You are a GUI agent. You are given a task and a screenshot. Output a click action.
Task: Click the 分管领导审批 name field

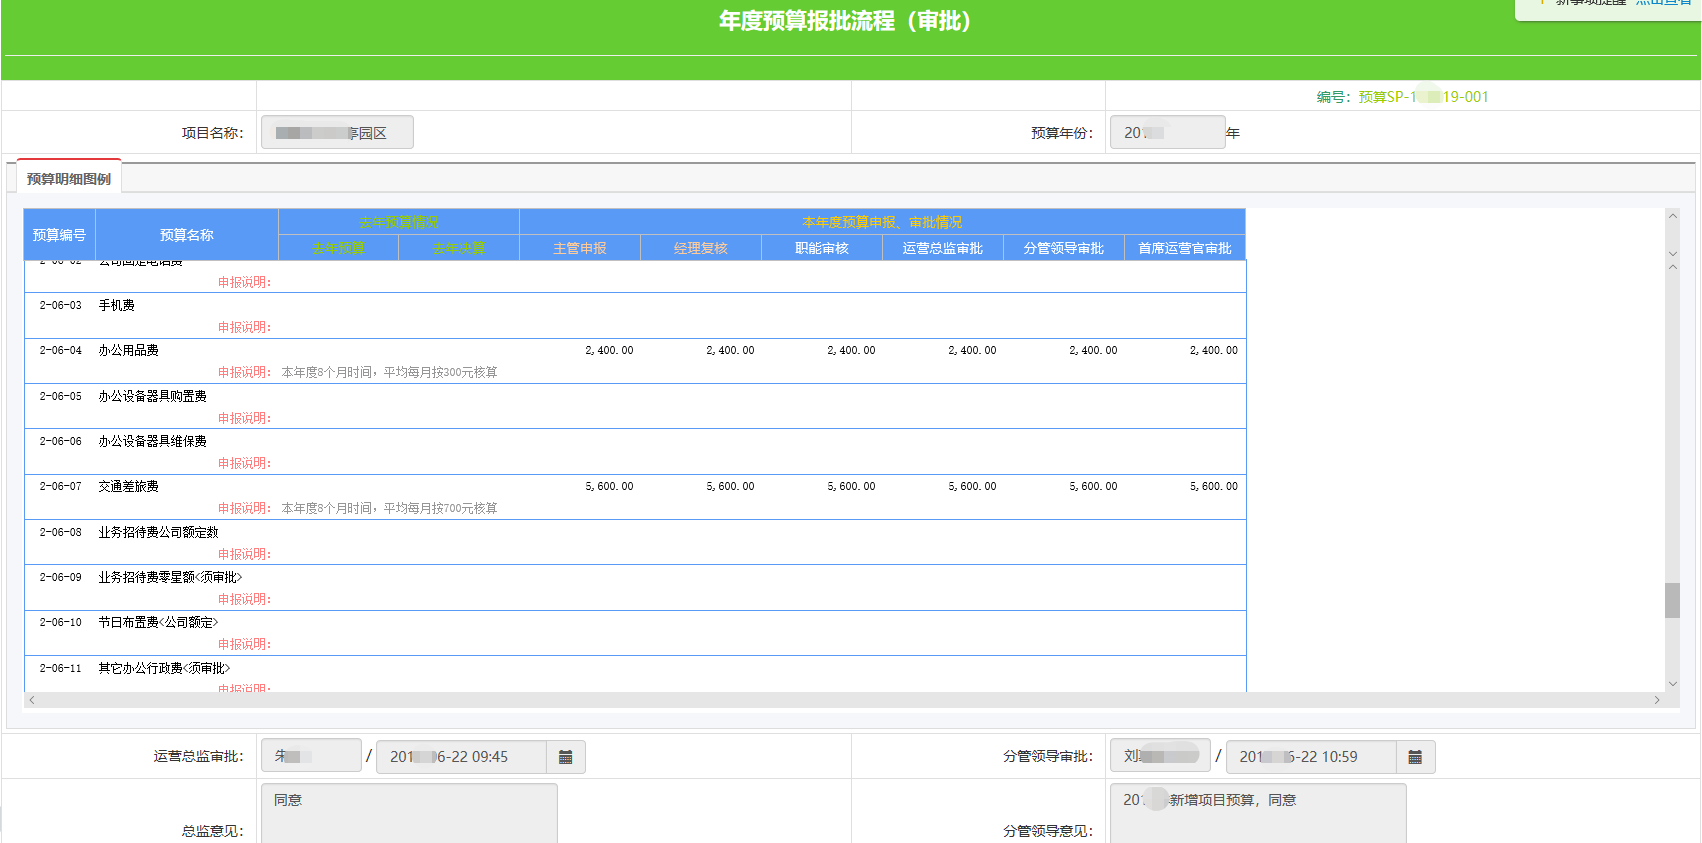[1159, 756]
